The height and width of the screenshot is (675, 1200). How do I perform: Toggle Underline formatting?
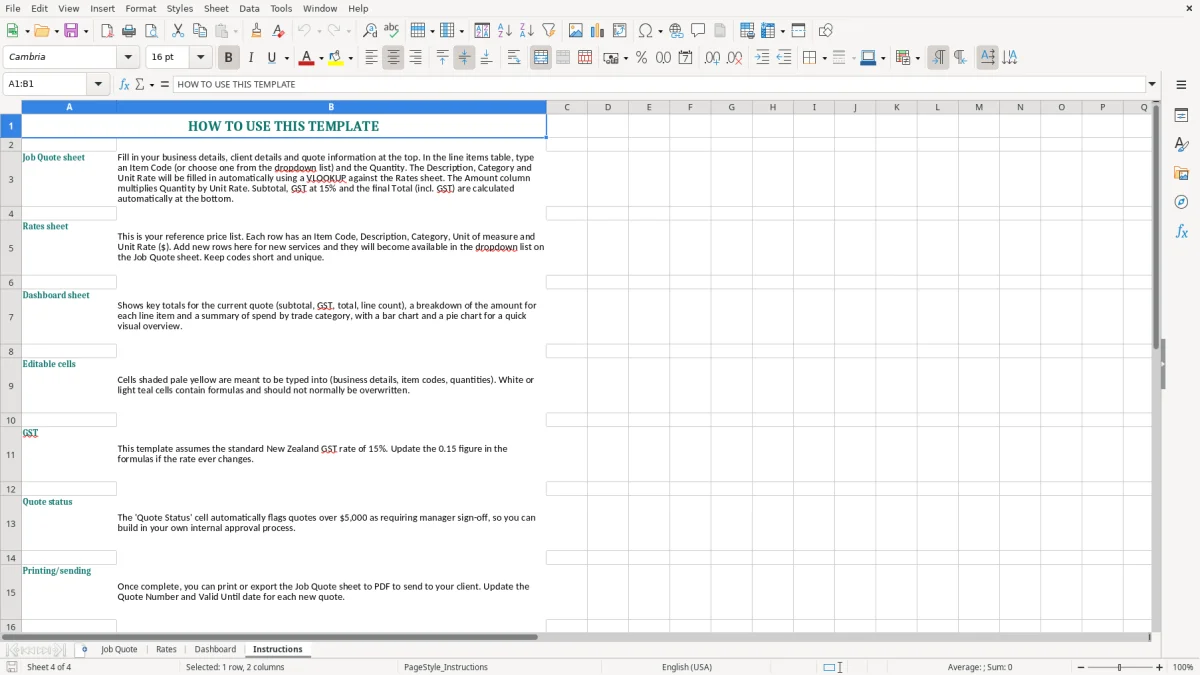272,58
